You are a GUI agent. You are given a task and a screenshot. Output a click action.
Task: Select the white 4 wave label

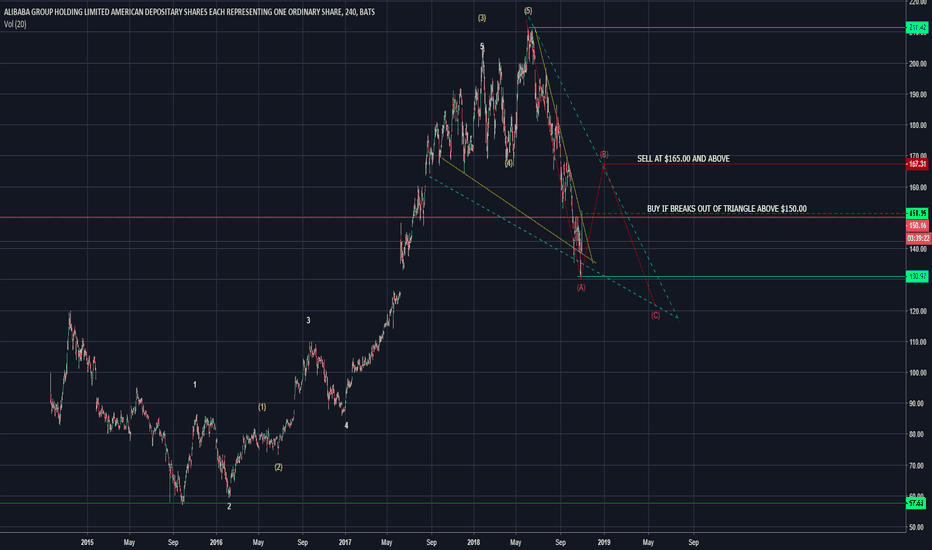(x=346, y=426)
